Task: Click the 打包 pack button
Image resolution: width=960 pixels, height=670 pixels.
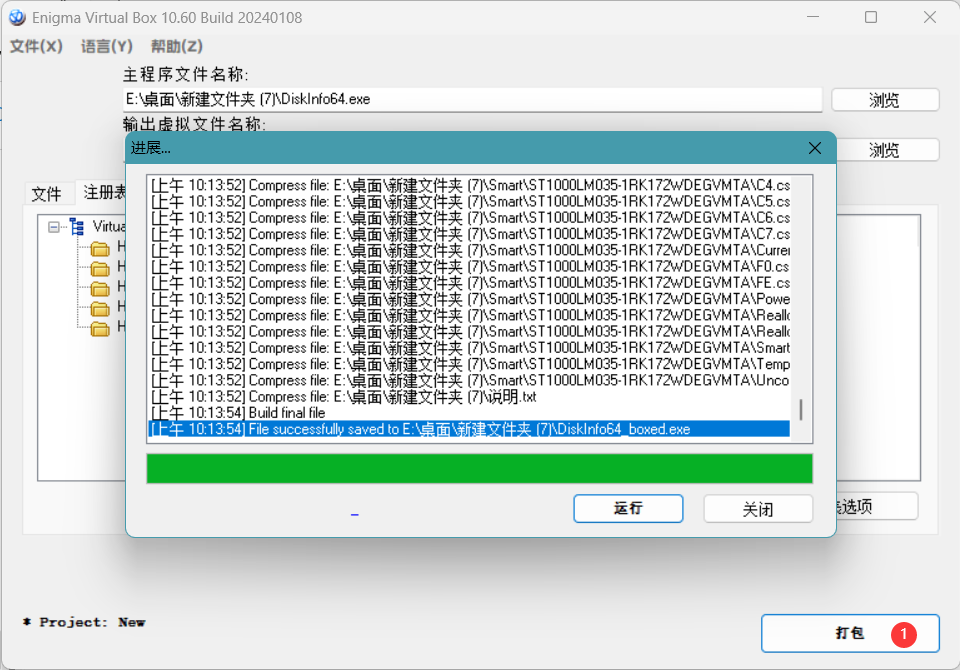Action: click(x=850, y=633)
